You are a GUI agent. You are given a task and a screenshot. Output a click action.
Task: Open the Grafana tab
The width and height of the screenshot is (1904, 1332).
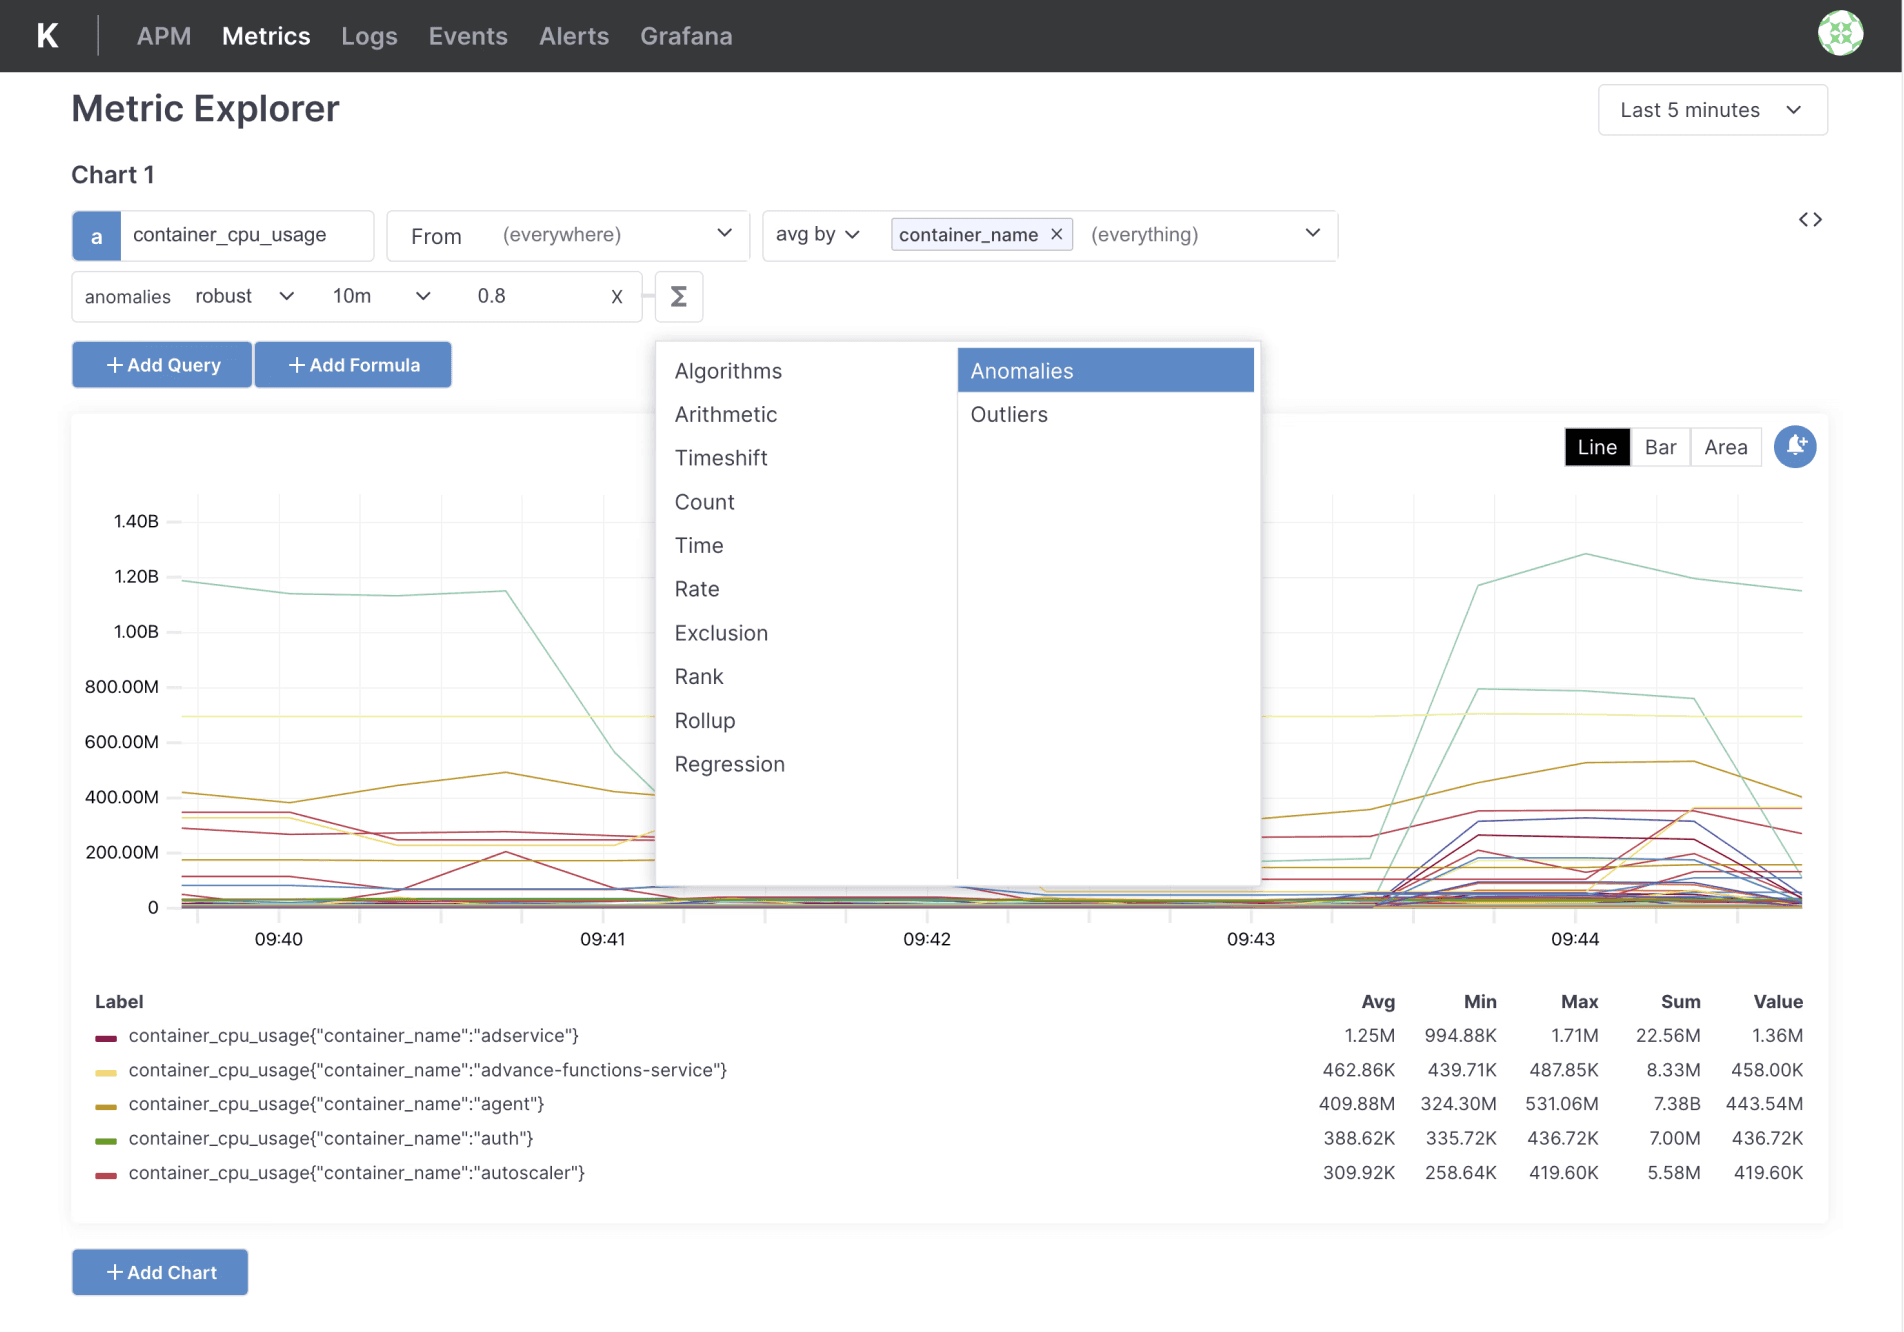tap(686, 36)
